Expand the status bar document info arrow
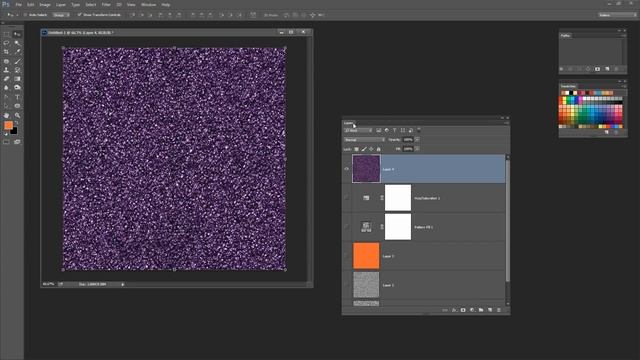Image resolution: width=640 pixels, height=360 pixels. pyautogui.click(x=122, y=284)
